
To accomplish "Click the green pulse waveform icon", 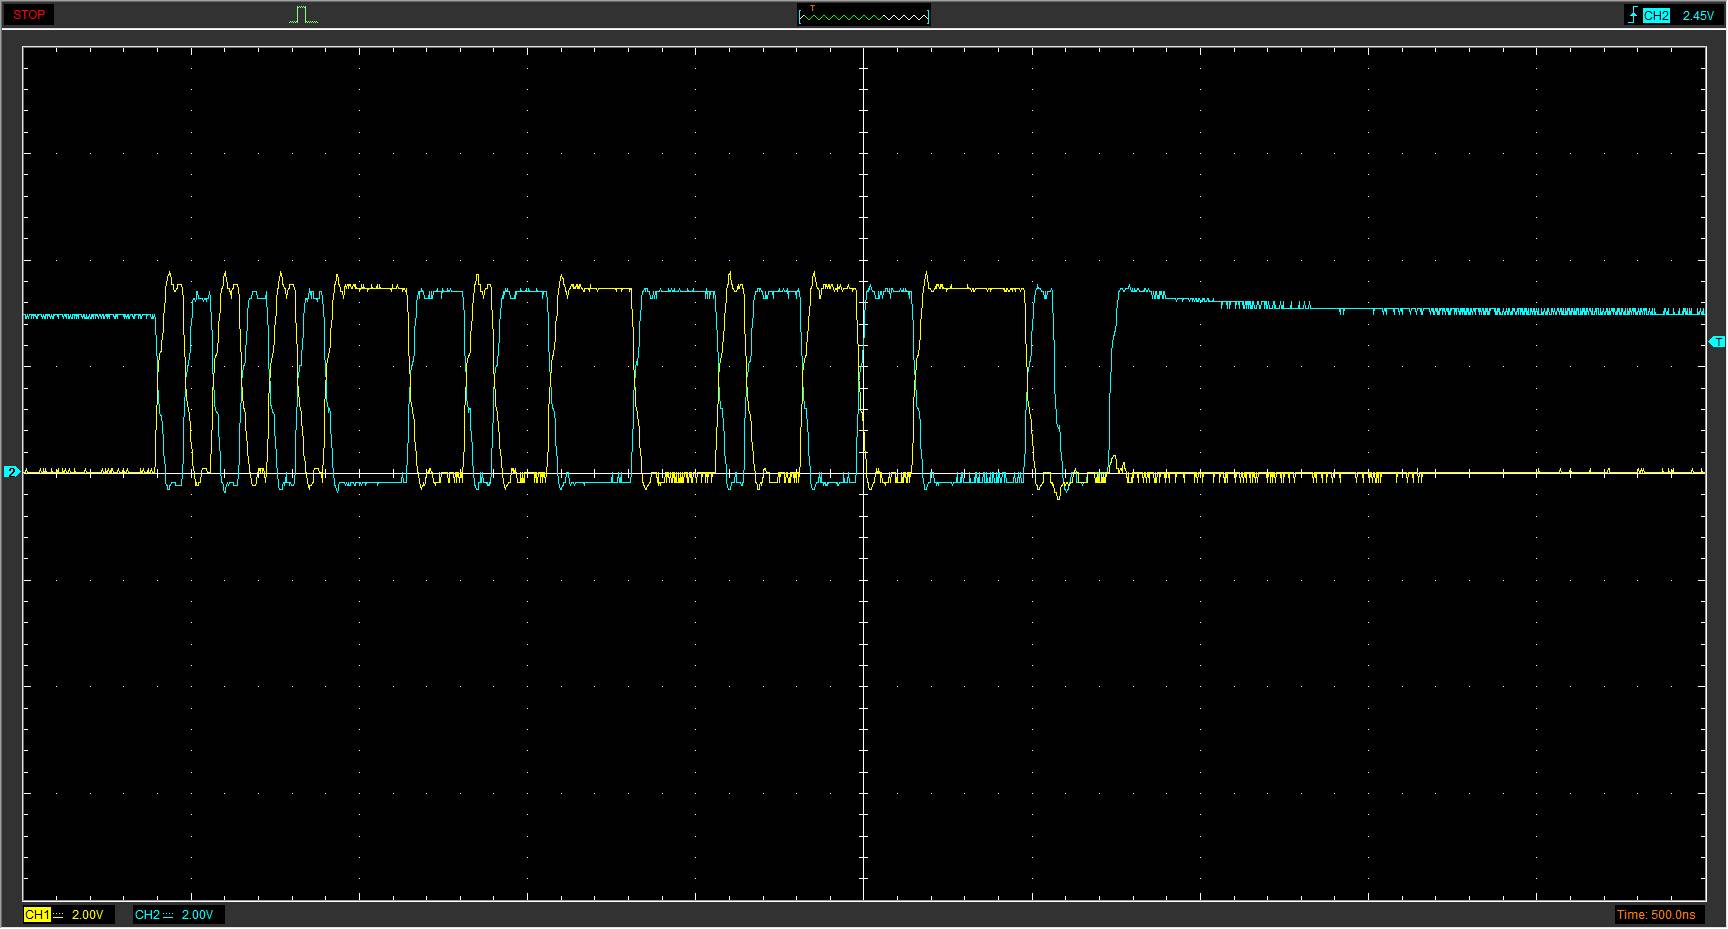I will tap(304, 15).
